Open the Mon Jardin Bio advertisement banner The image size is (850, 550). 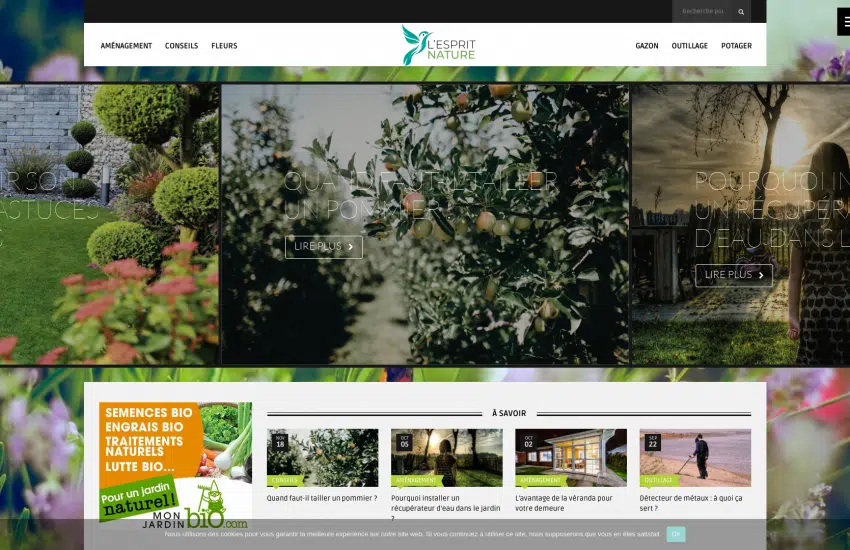pyautogui.click(x=176, y=465)
